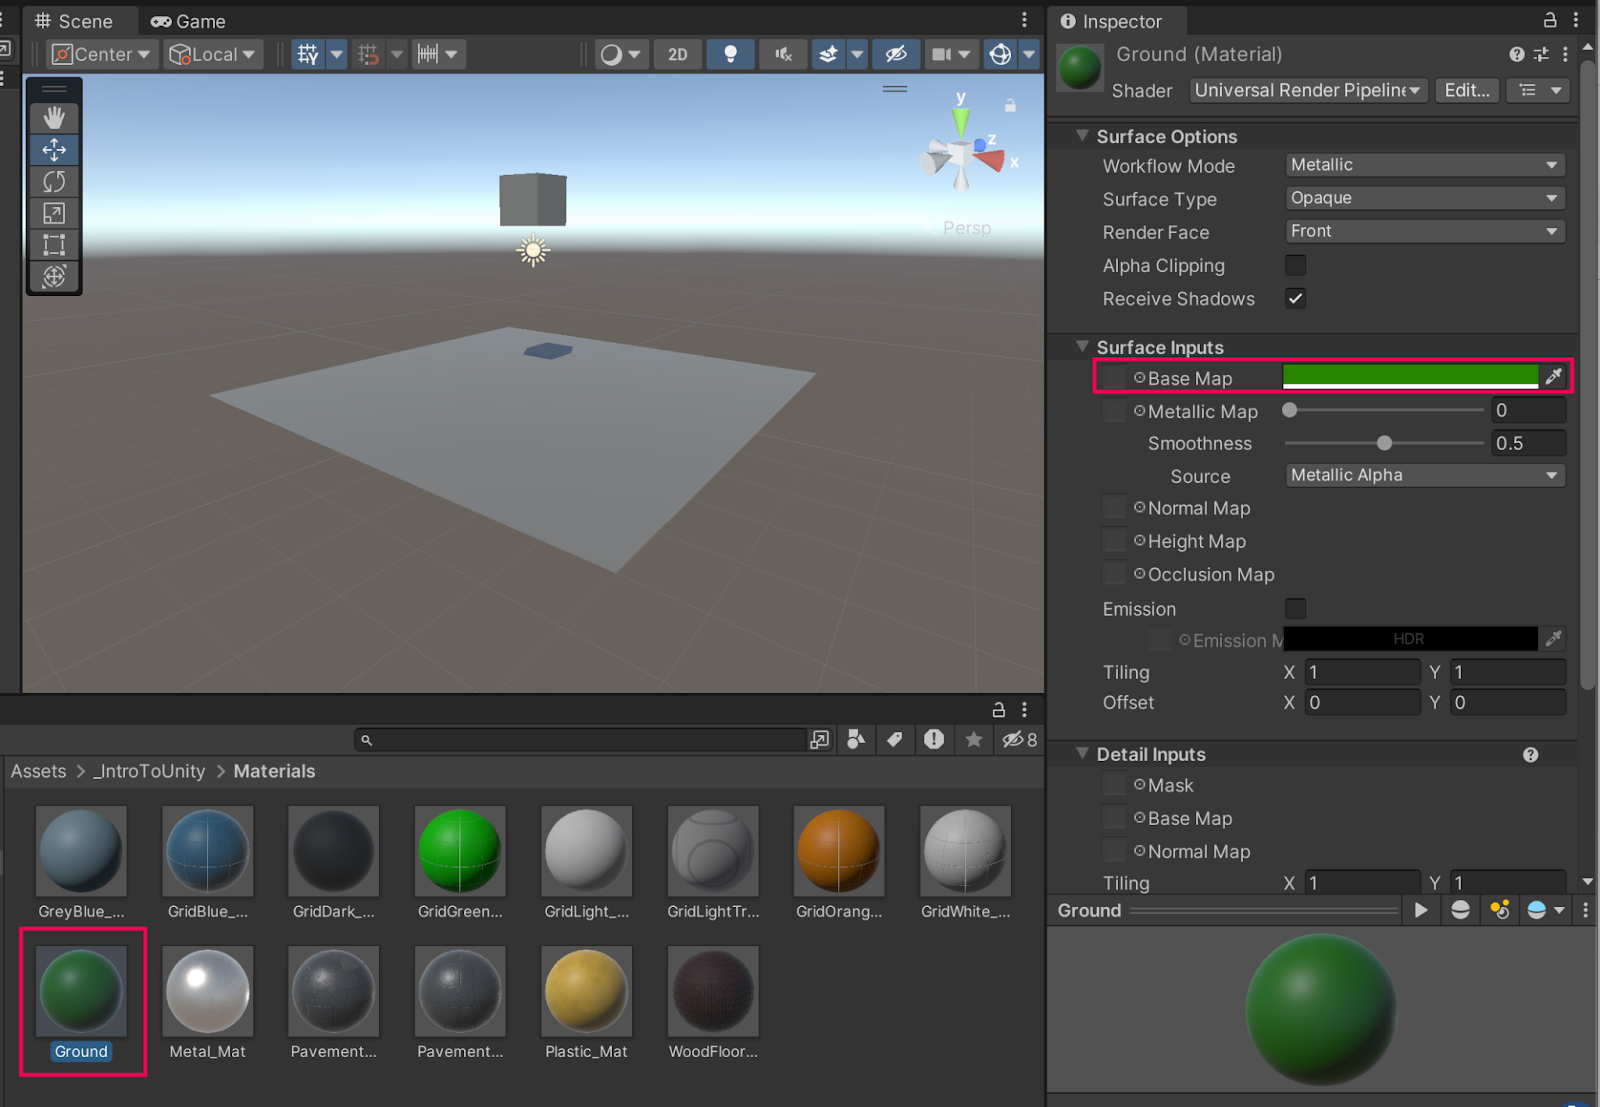This screenshot has height=1107, width=1600.
Task: Click the green Base Map color swatch
Action: (1409, 376)
